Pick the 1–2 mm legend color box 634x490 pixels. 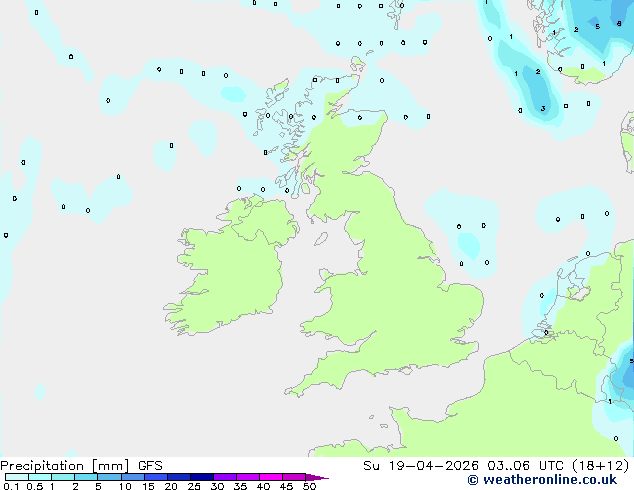[x=63, y=477]
